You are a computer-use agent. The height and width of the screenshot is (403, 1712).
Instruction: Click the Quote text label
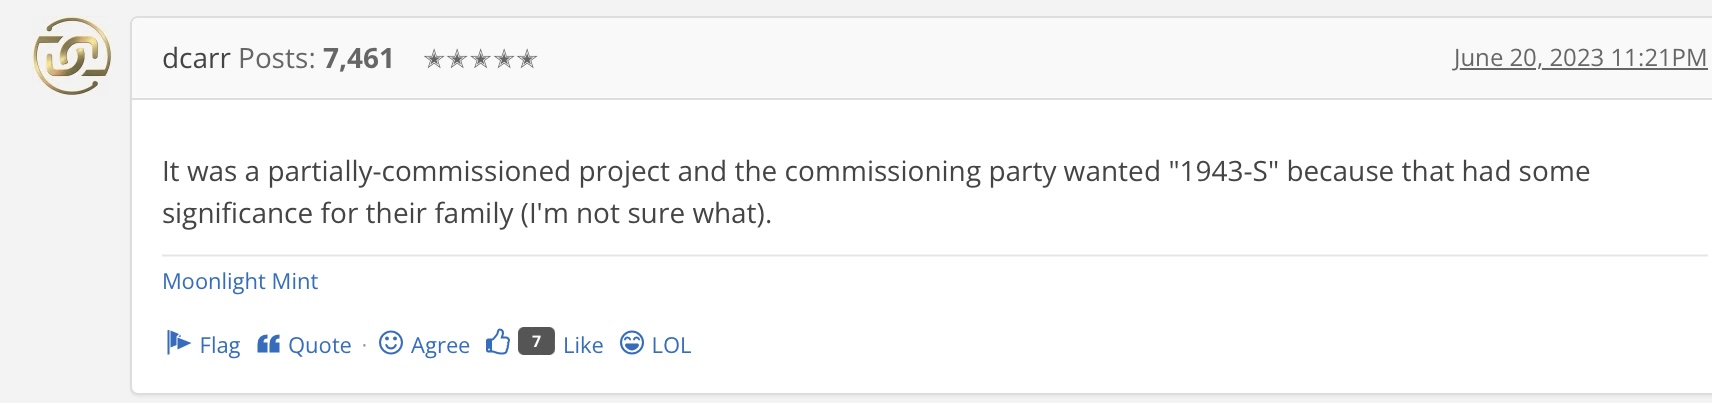click(319, 346)
